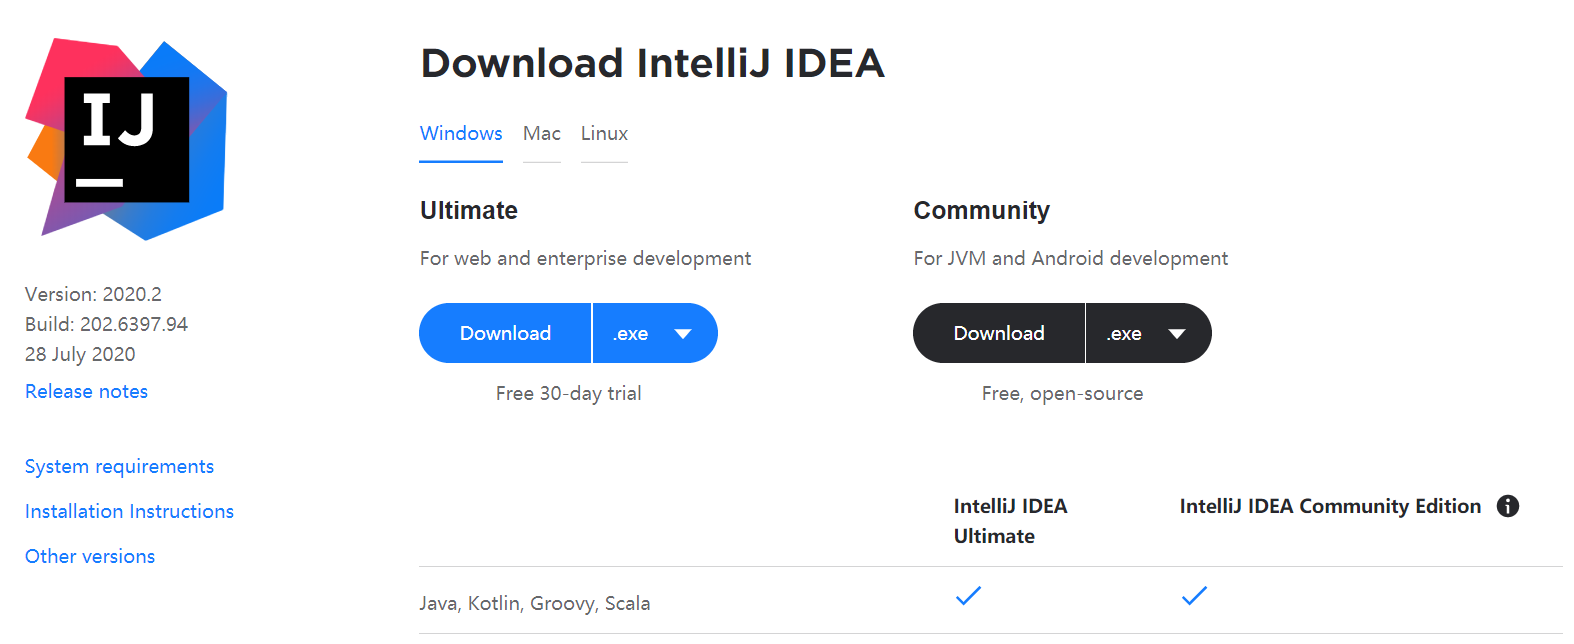
Task: Click the 'Version: 2020.2' text
Action: [x=93, y=294]
